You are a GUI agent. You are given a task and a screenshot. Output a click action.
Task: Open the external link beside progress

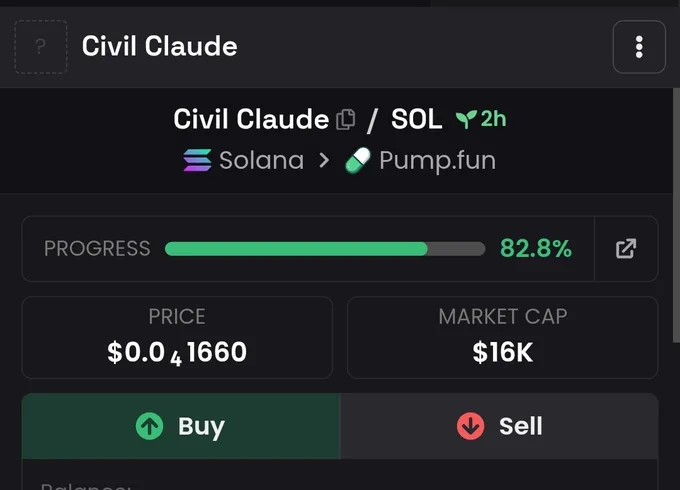(626, 248)
